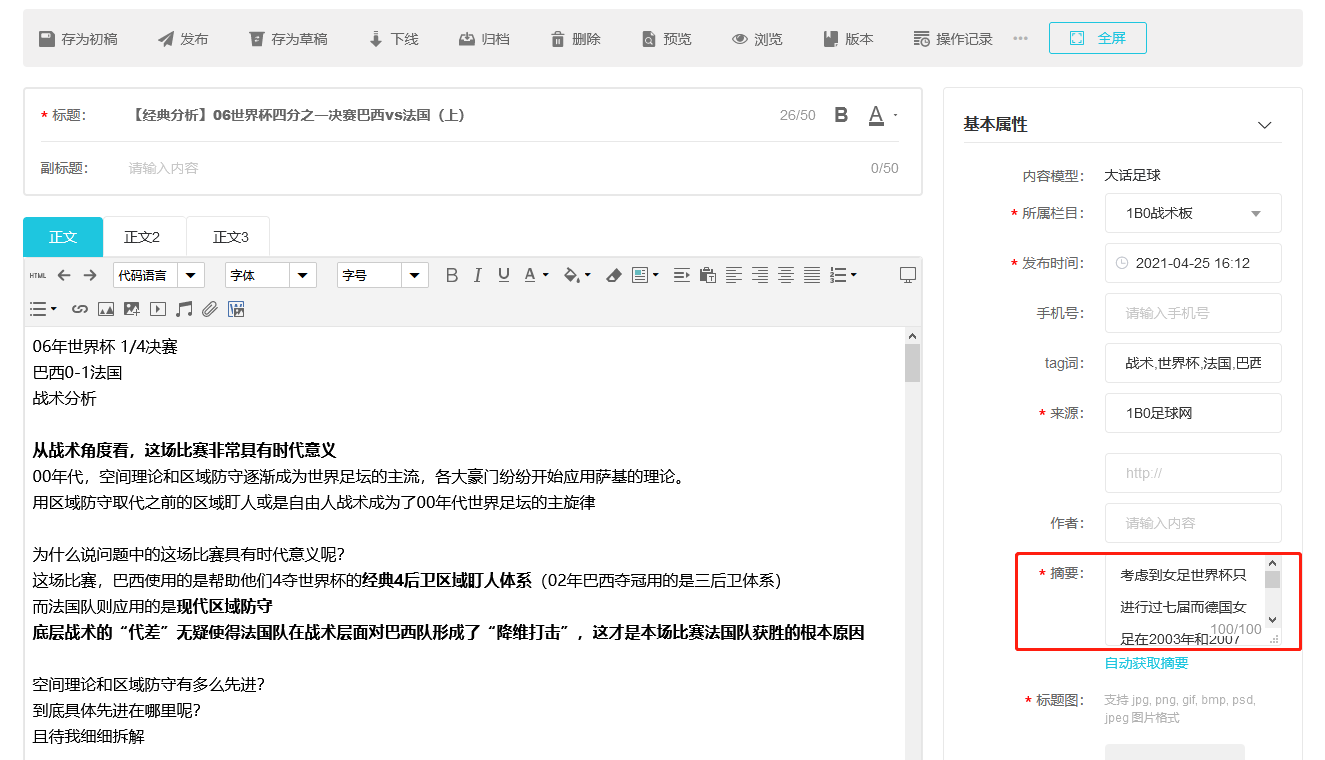Click the last icon in the editor's second toolbar row
Image resolution: width=1325 pixels, height=760 pixels.
click(236, 309)
